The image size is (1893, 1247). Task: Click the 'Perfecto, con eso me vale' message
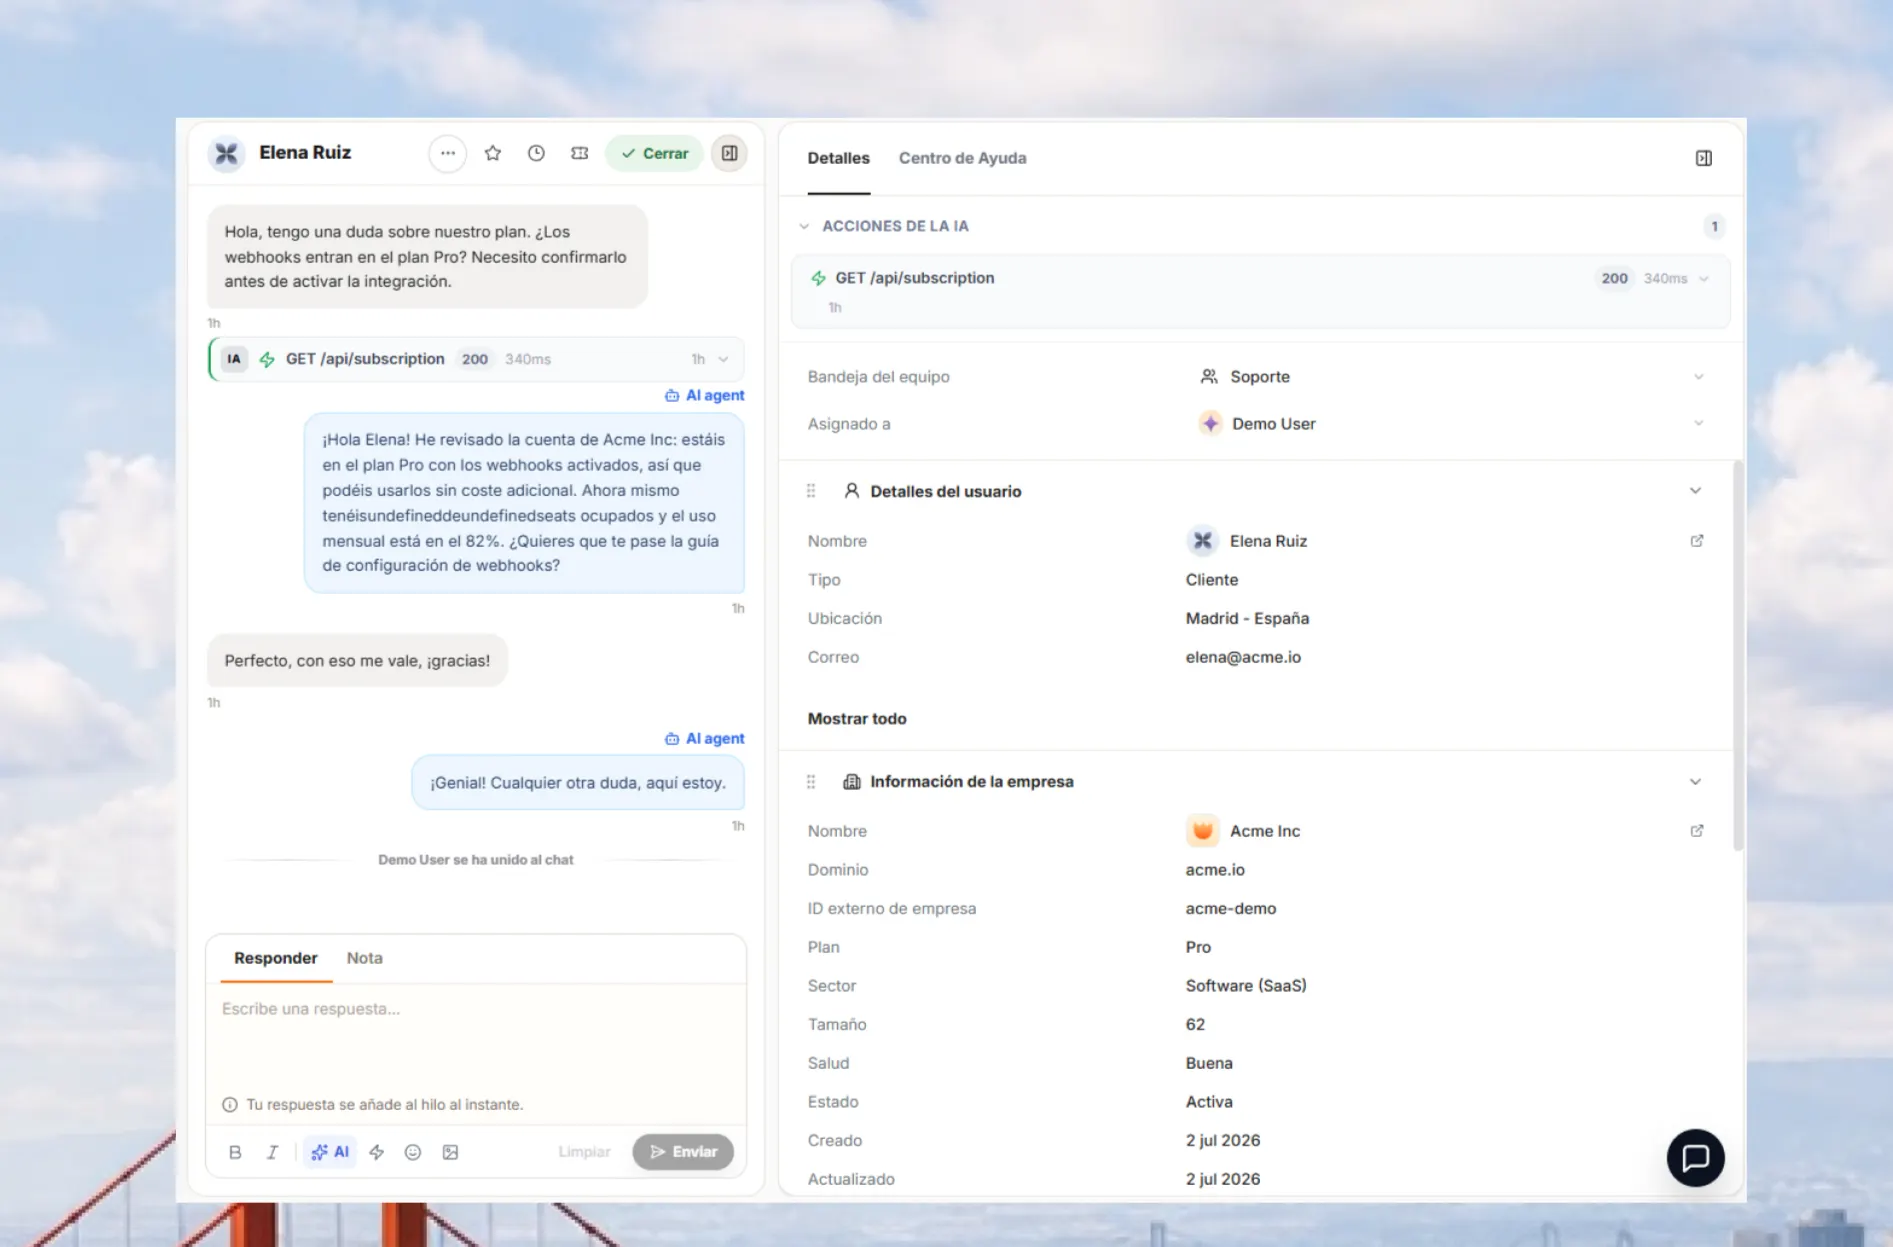pyautogui.click(x=357, y=661)
